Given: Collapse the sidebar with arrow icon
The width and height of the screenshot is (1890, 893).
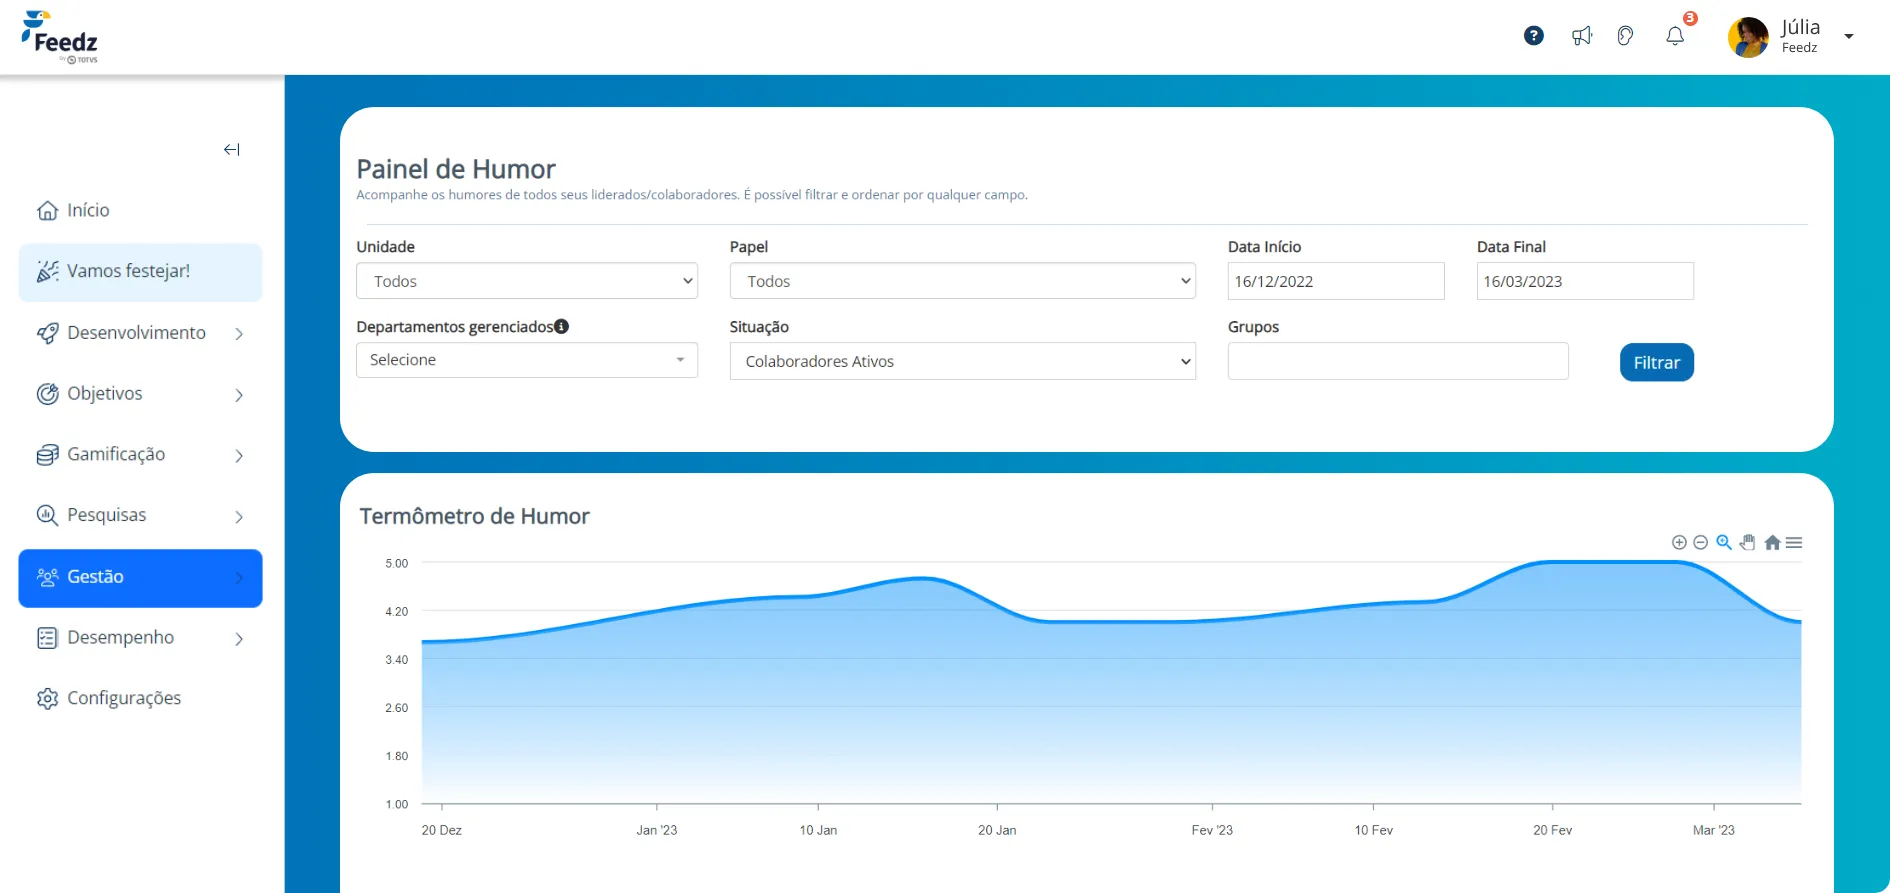Looking at the screenshot, I should pyautogui.click(x=232, y=150).
